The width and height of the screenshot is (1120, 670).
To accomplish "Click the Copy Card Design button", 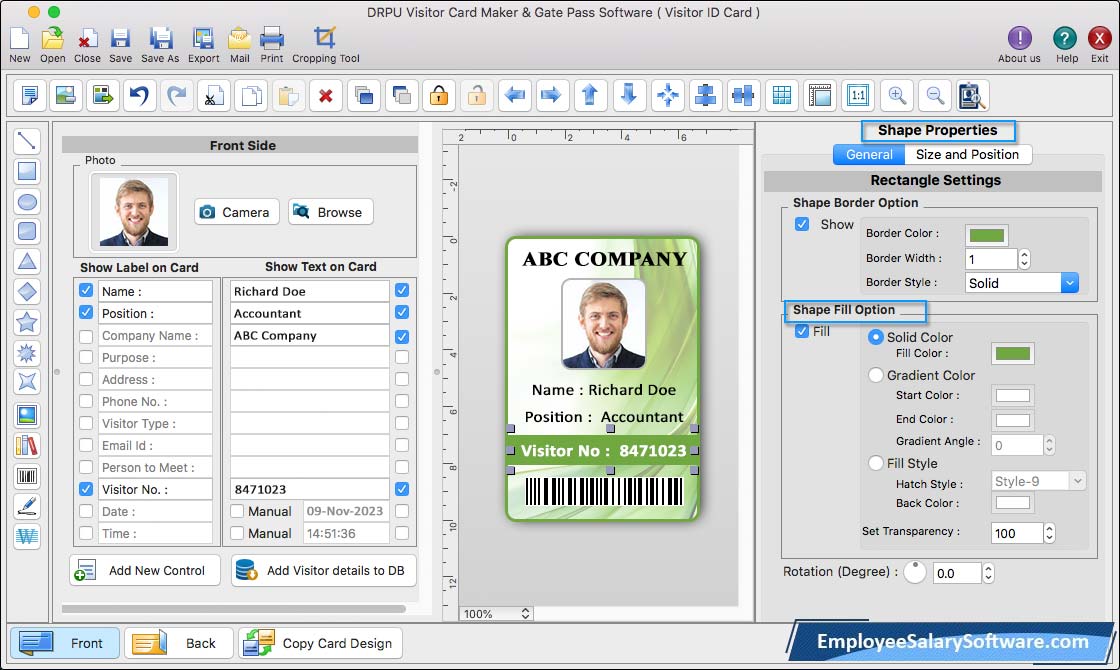I will (x=321, y=643).
